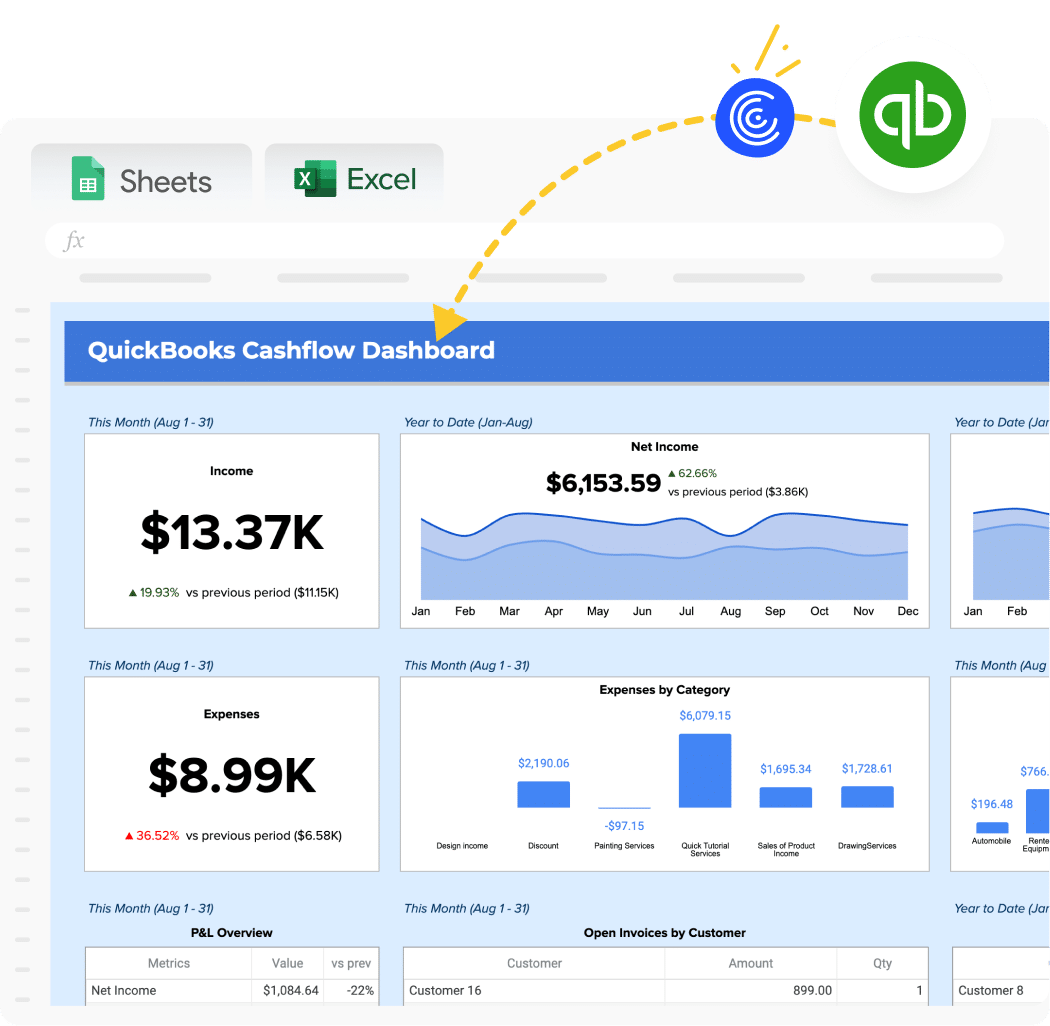1050x1026 pixels.
Task: Click the Google Sheets file icon
Action: tap(88, 180)
